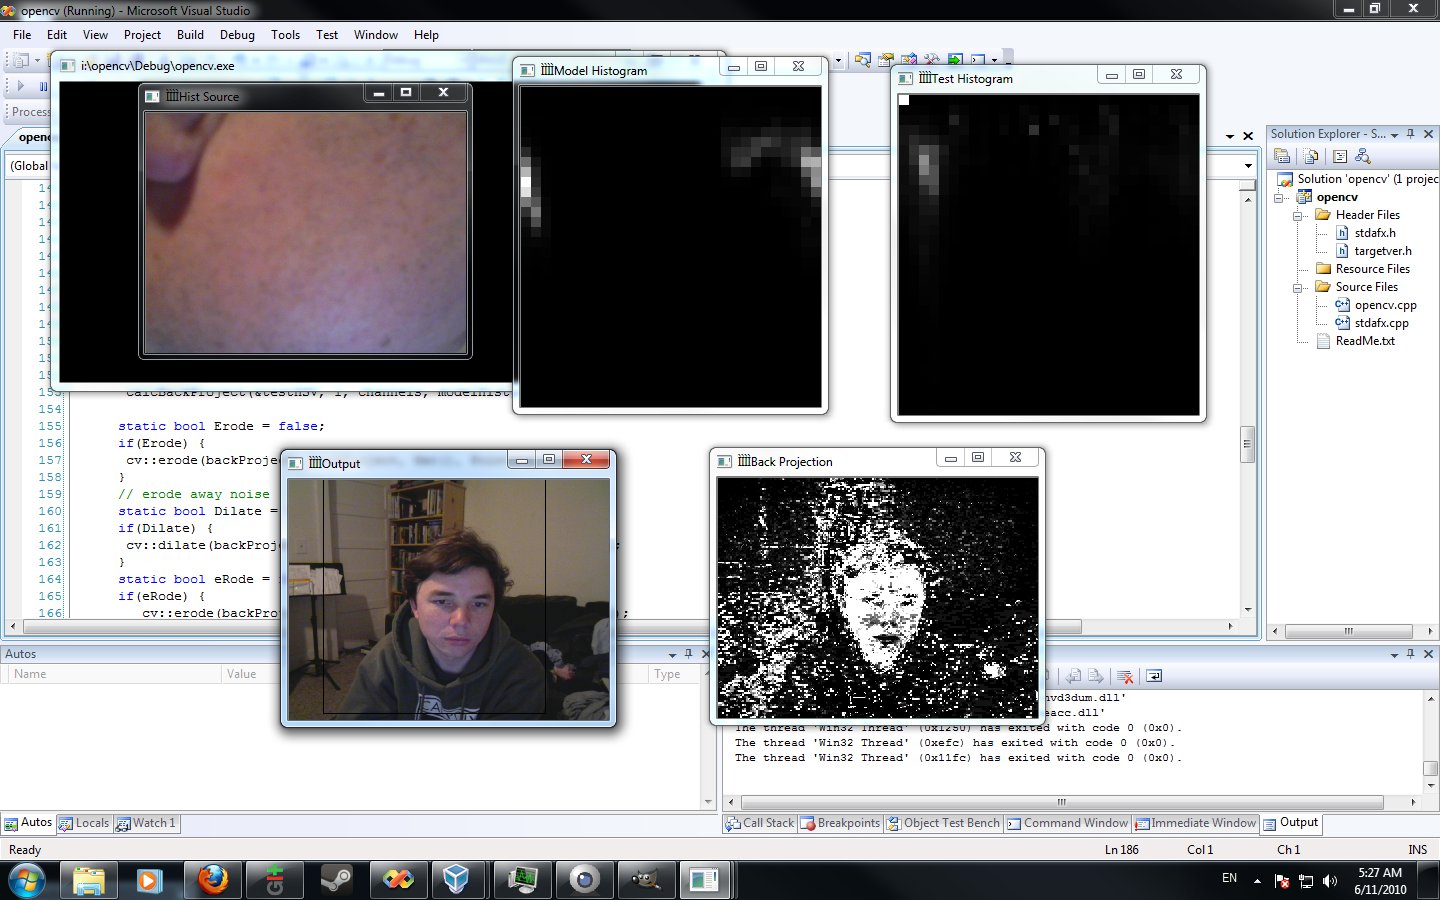Open the Project menu
This screenshot has width=1440, height=900.
[142, 34]
